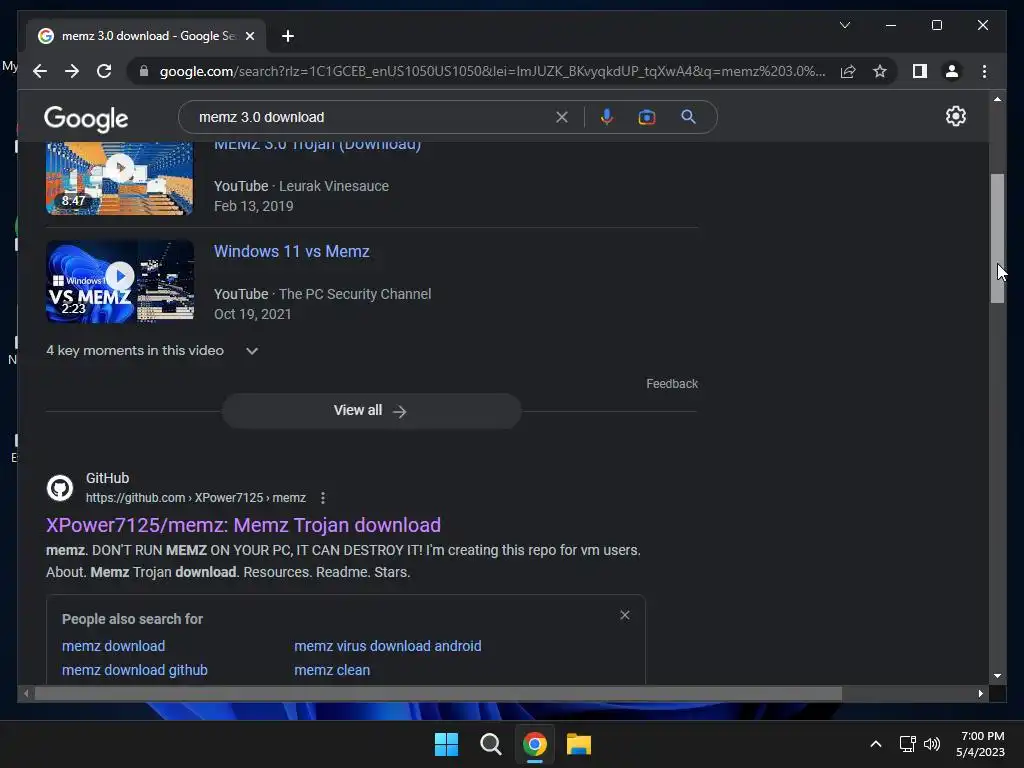
Task: Open network settings in system tray
Action: point(907,744)
